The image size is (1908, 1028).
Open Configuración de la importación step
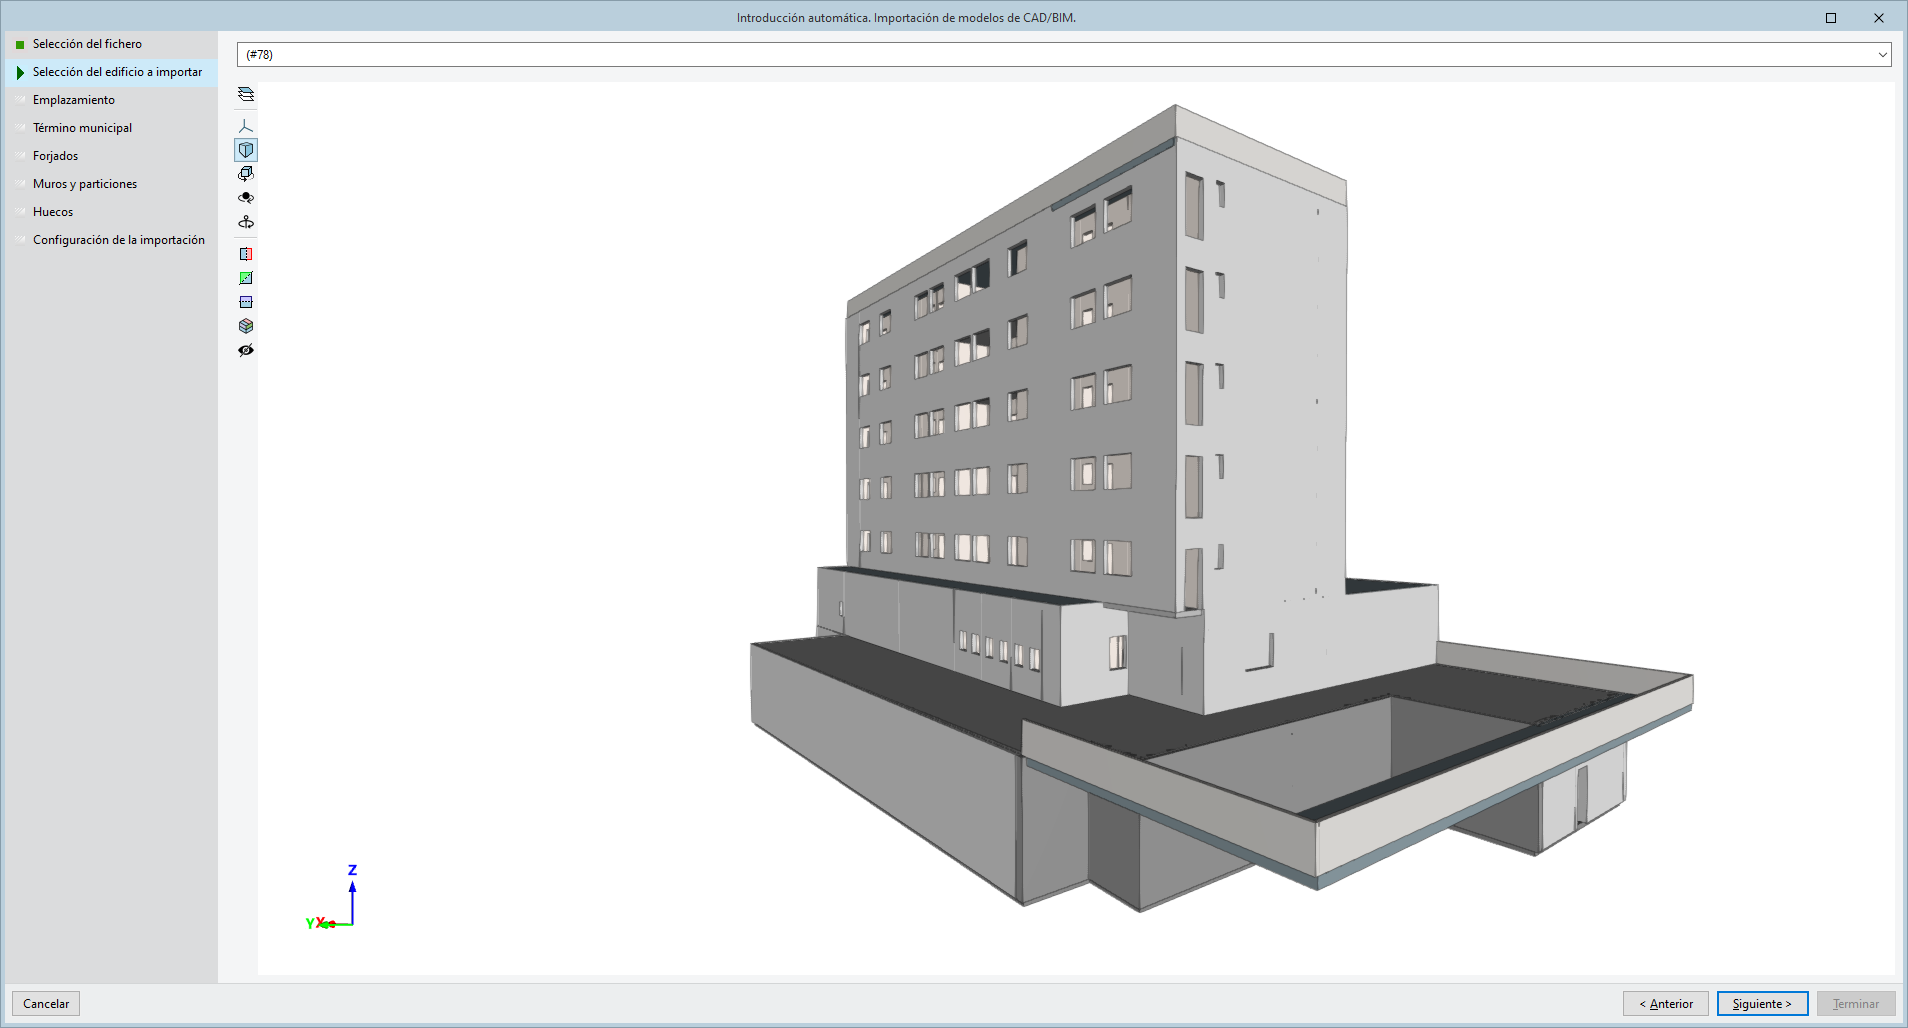(x=111, y=240)
